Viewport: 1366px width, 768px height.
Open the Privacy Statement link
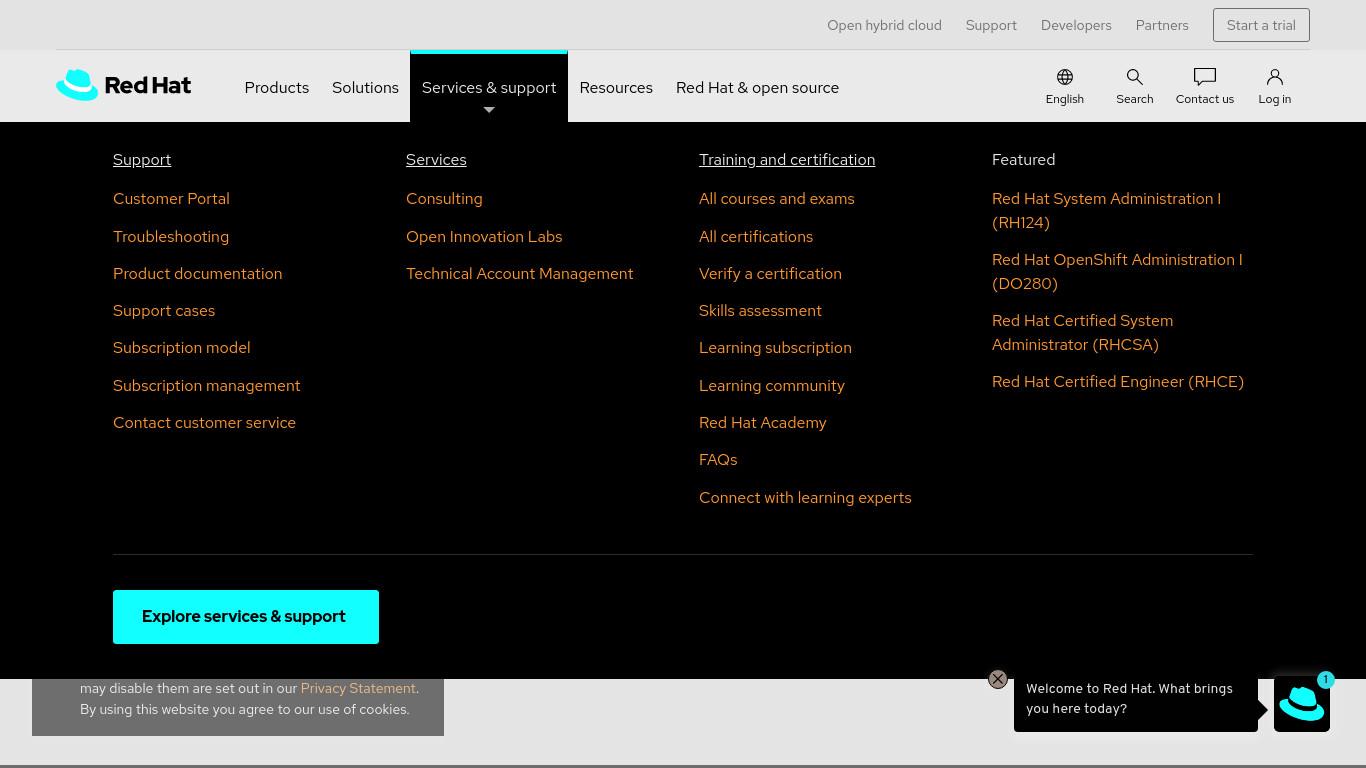pos(358,688)
